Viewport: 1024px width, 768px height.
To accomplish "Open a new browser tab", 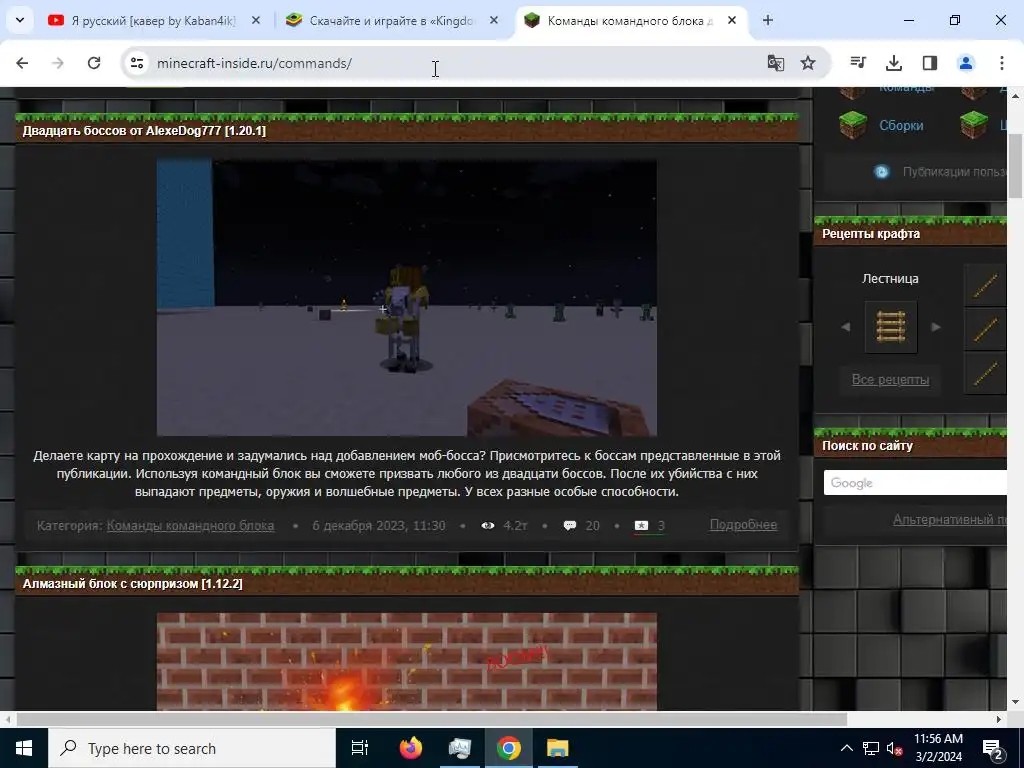I will tap(768, 20).
